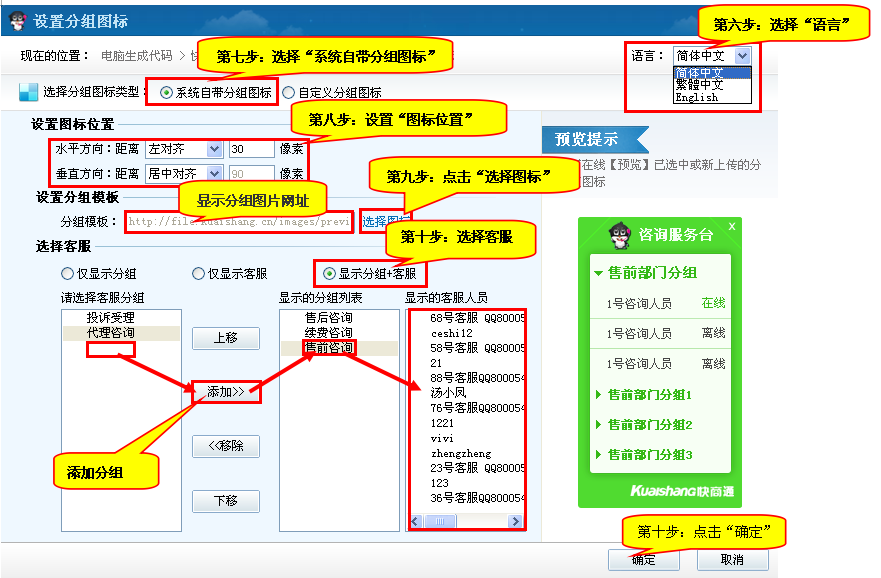The height and width of the screenshot is (578, 881).
Task: Pick English in the language dropdown list
Action: pyautogui.click(x=696, y=98)
